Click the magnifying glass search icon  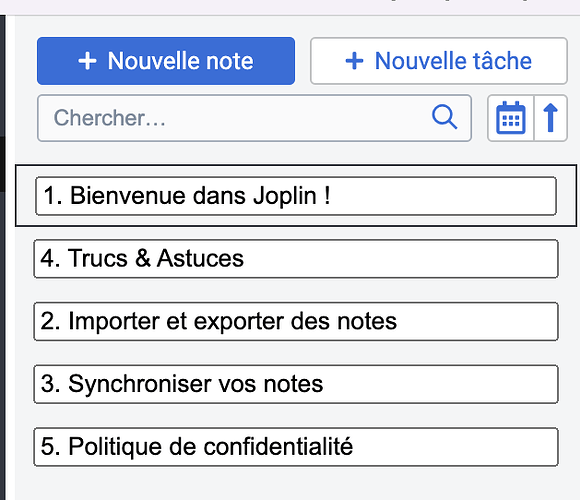tap(444, 117)
